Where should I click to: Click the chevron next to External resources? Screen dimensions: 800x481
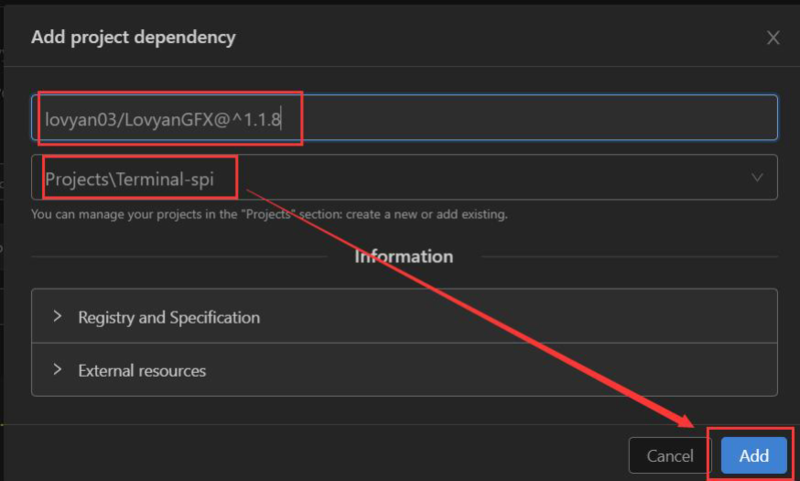58,369
